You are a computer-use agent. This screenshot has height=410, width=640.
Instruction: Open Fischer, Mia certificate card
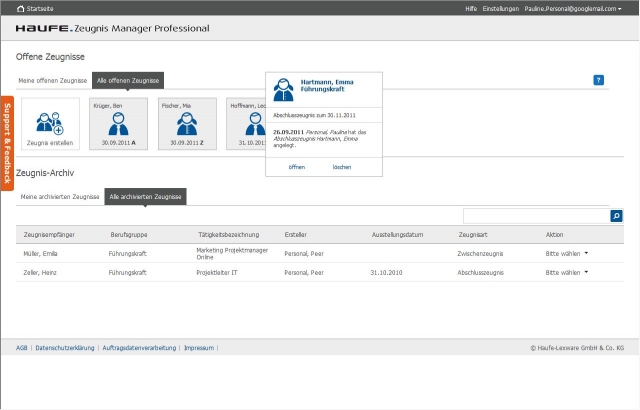tap(186, 124)
